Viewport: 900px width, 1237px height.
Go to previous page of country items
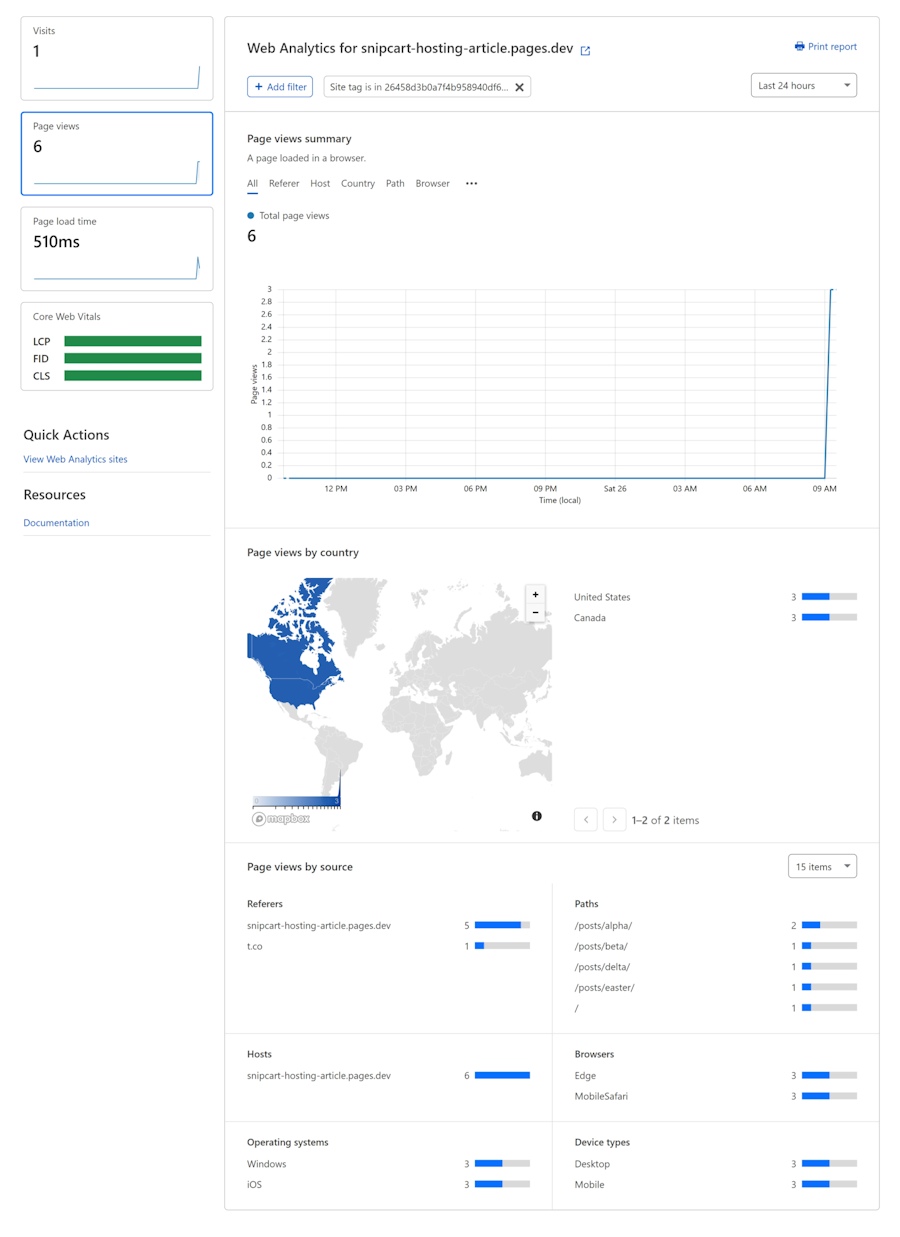(586, 820)
